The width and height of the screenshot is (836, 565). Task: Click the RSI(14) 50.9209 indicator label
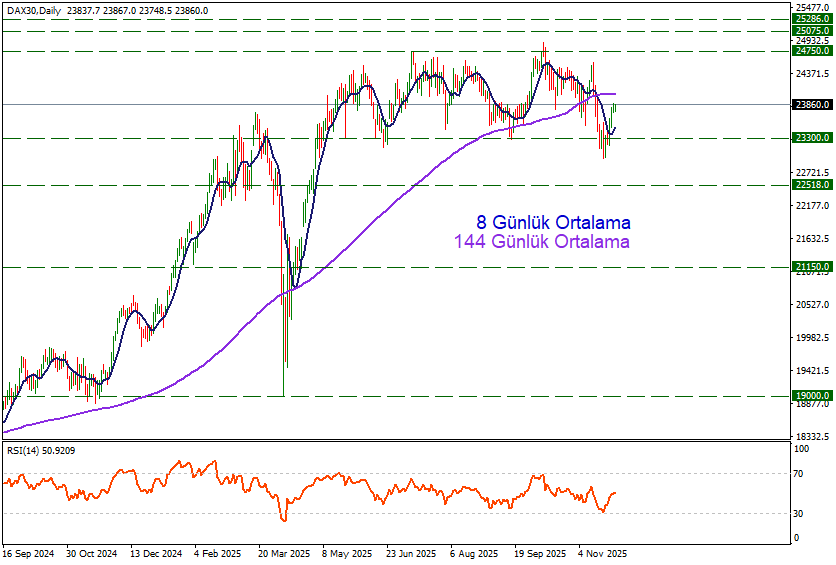click(x=41, y=451)
